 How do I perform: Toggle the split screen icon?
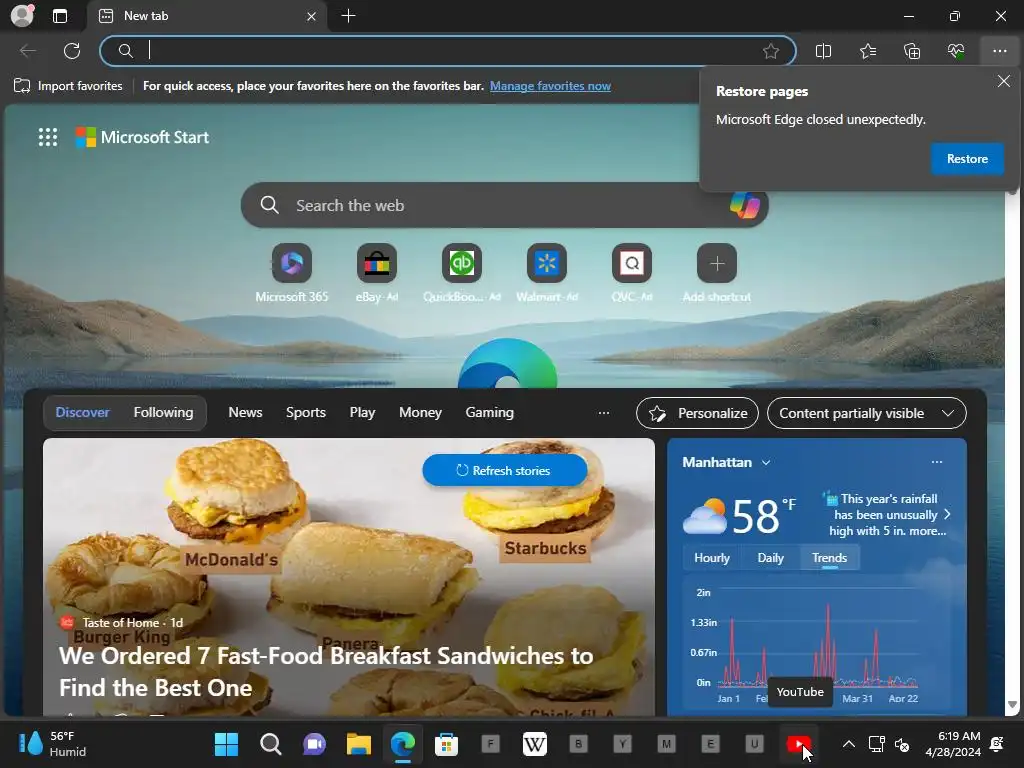click(824, 51)
